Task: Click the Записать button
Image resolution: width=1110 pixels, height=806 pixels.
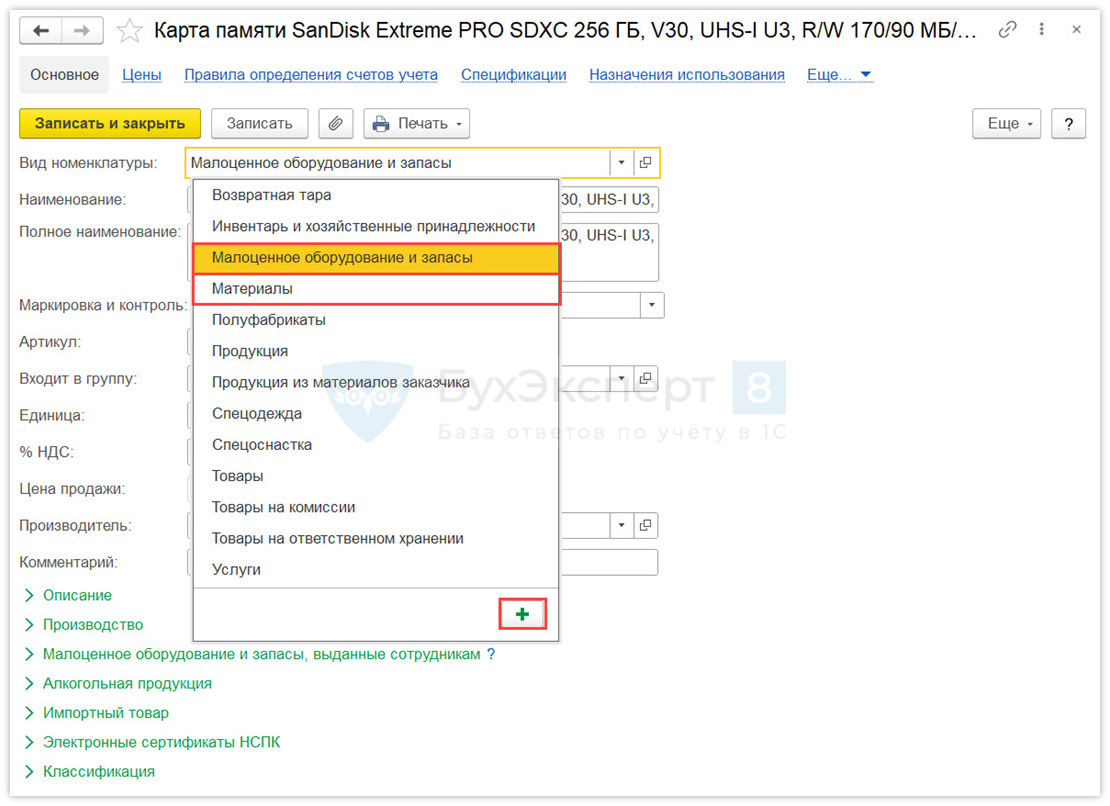Action: click(259, 123)
